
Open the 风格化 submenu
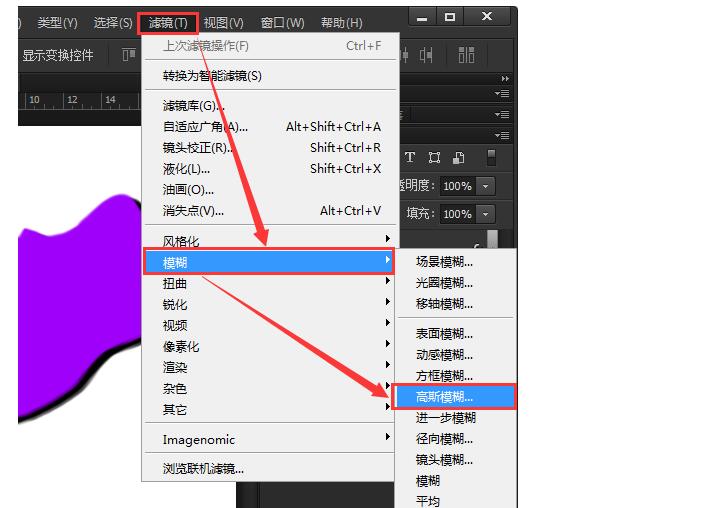coord(269,240)
